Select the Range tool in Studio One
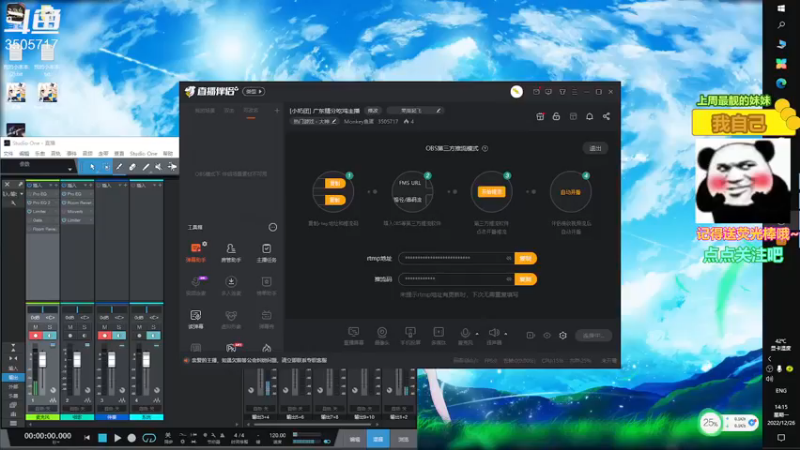This screenshot has height=450, width=800. [106, 167]
